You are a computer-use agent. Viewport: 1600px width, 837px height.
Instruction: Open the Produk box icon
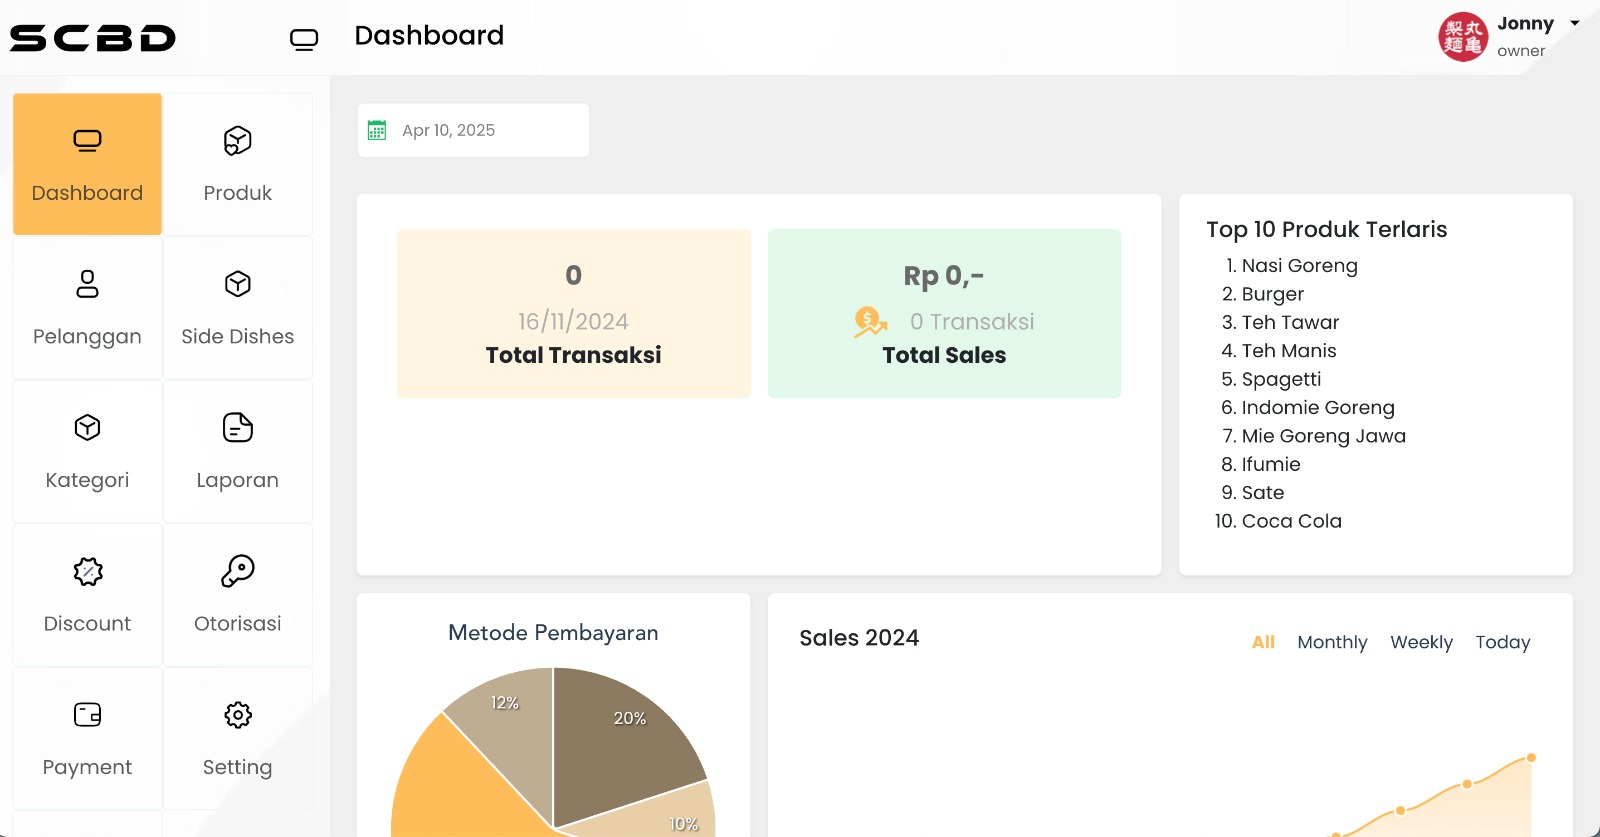point(237,141)
